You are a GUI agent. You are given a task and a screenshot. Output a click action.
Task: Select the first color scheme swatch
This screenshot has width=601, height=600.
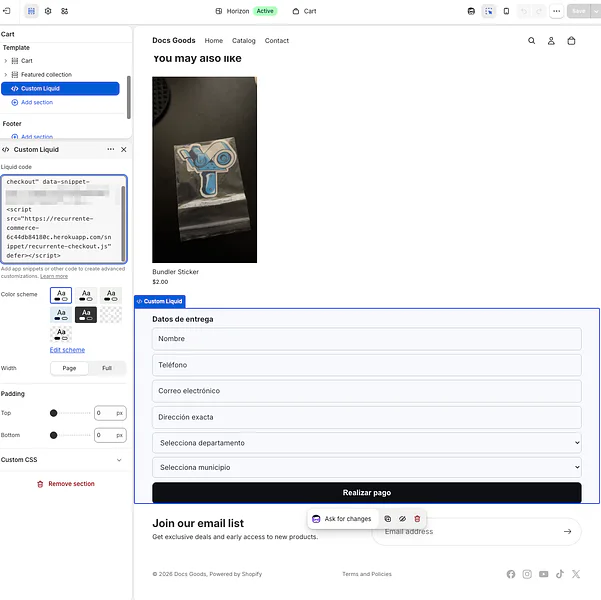click(61, 295)
